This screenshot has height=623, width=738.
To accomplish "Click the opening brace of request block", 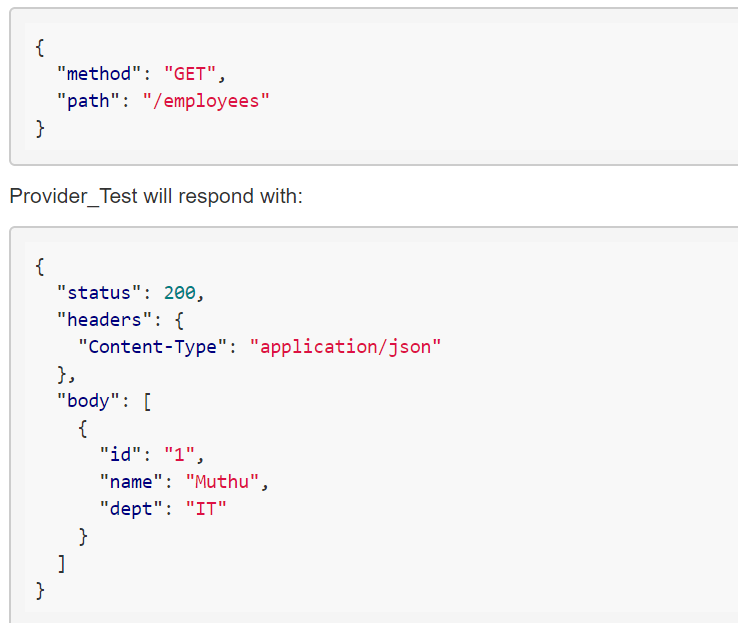I will pos(40,47).
